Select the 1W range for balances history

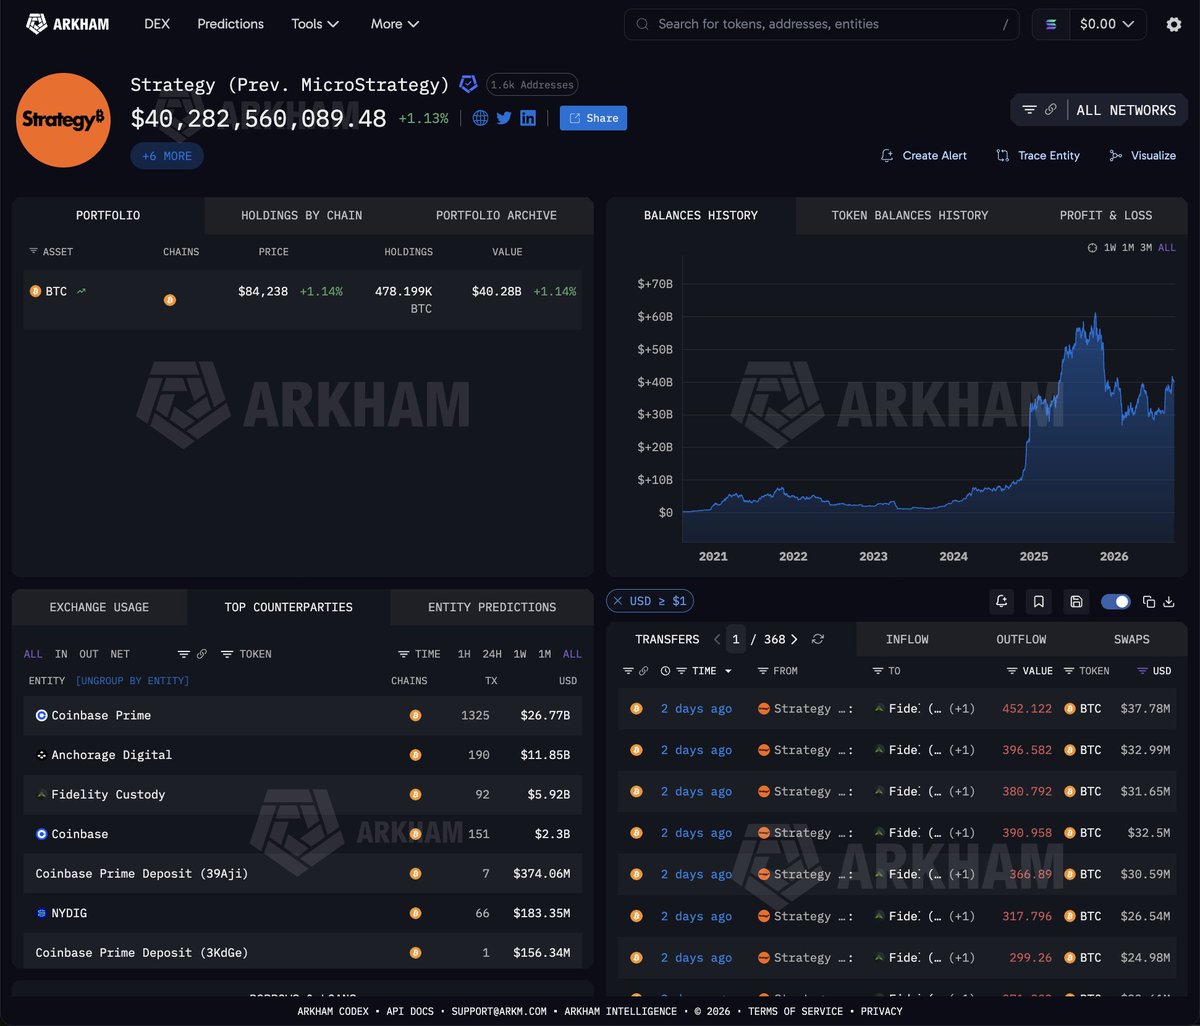click(1110, 247)
